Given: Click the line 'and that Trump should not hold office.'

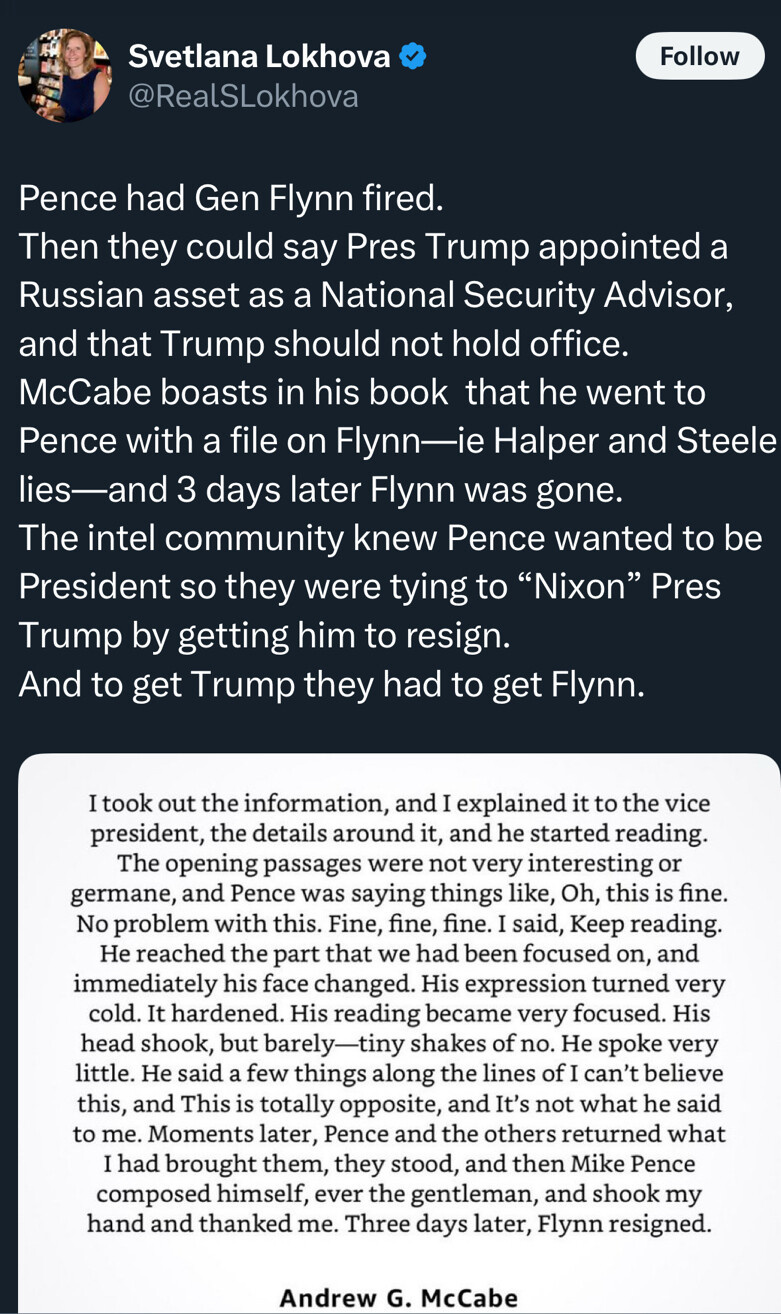Looking at the screenshot, I should [324, 345].
